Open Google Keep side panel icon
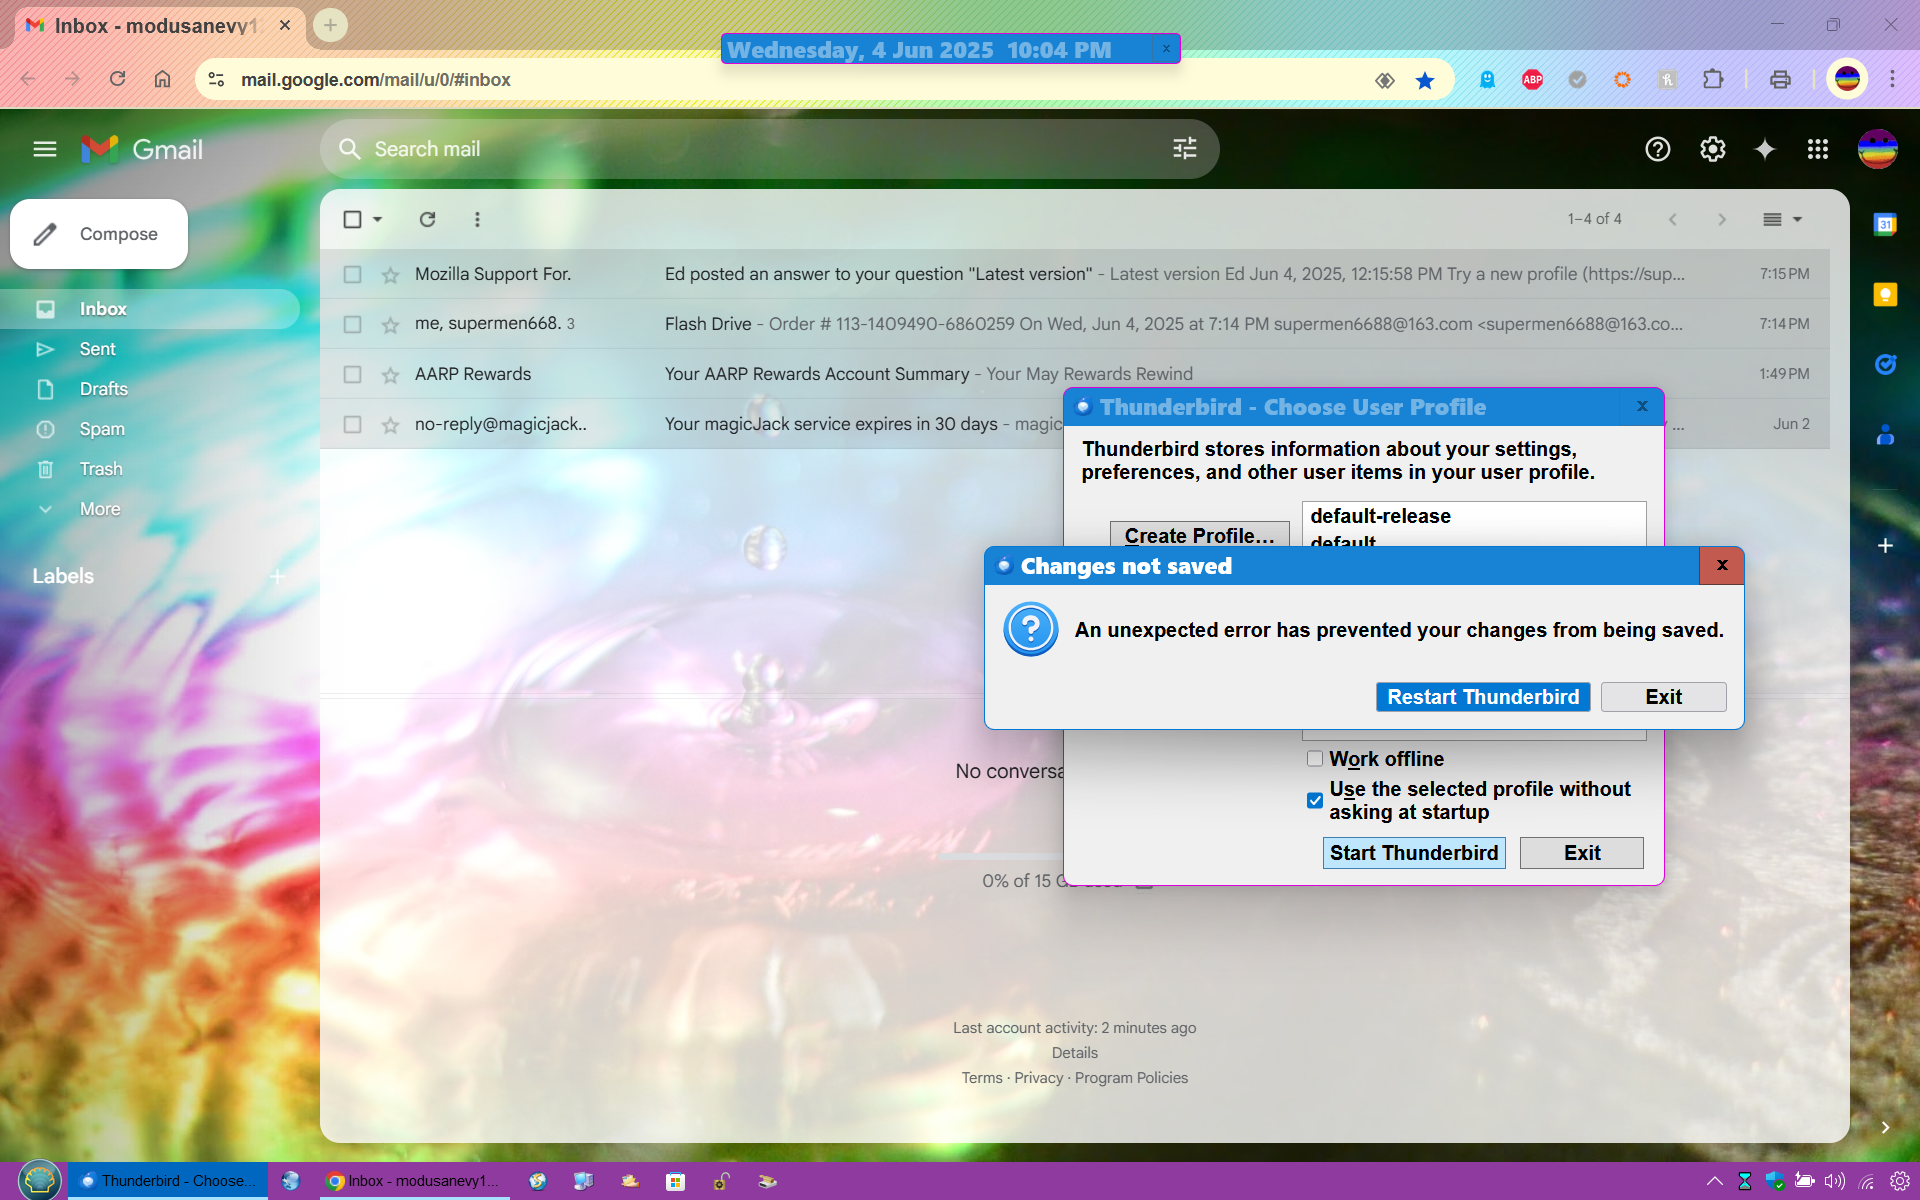 [x=1885, y=294]
